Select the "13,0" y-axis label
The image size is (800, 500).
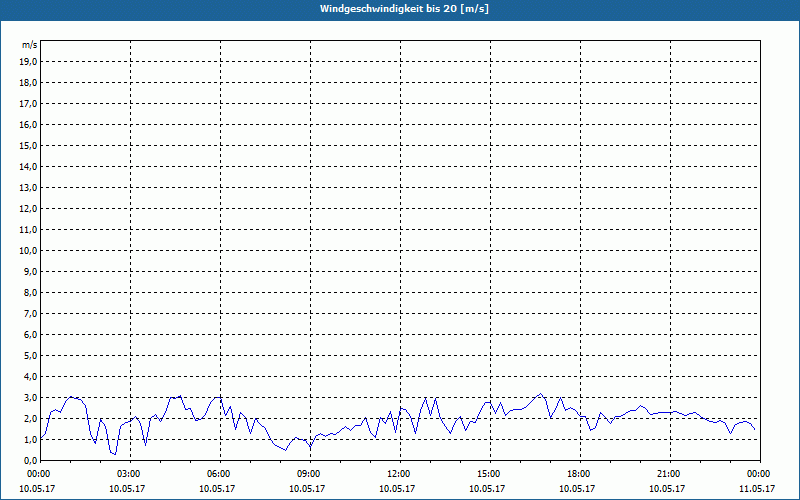[28, 188]
